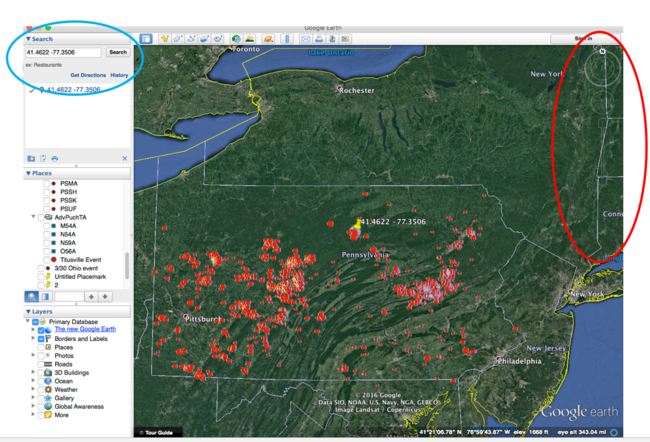Open the Get Directions link
Image resolution: width=650 pixels, height=442 pixels.
[x=87, y=75]
